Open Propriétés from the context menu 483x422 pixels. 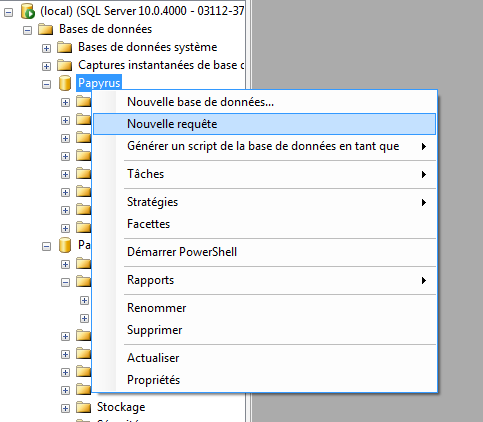[x=264, y=380]
